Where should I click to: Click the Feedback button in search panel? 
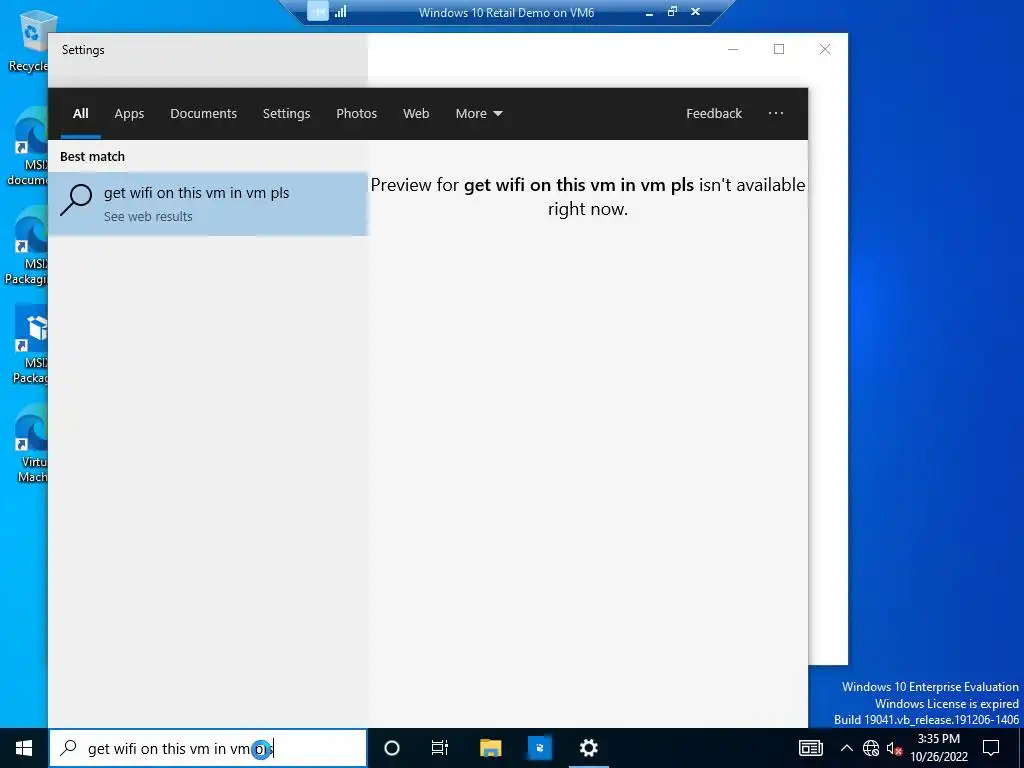(x=714, y=114)
